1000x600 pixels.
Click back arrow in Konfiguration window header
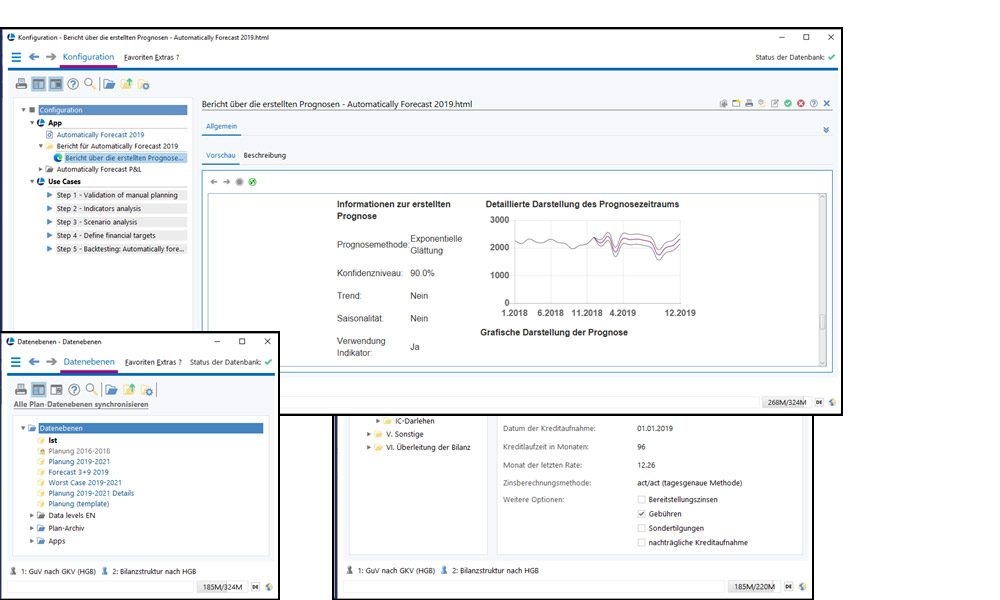[34, 57]
